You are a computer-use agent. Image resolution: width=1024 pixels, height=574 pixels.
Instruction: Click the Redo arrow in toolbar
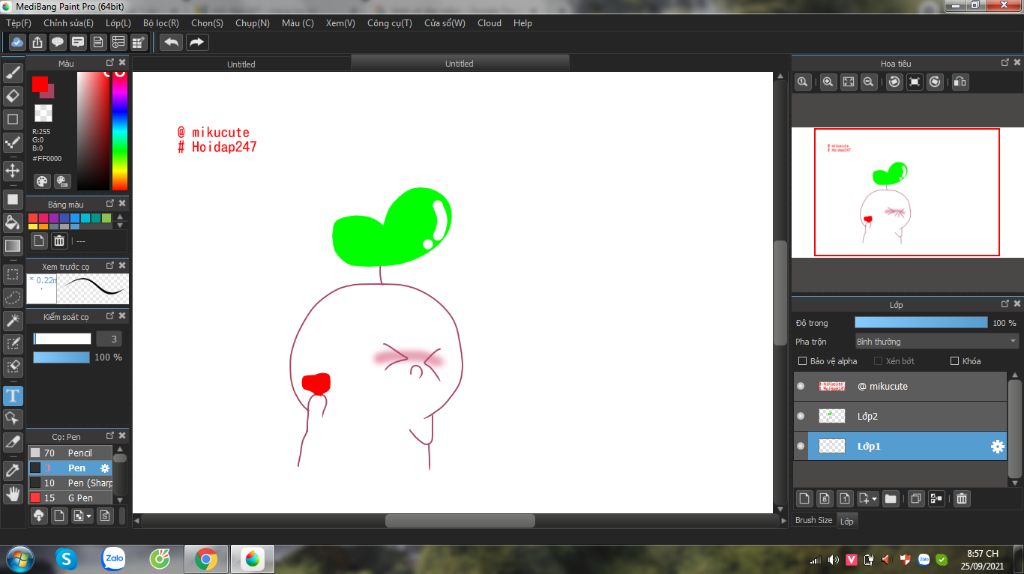pos(196,42)
